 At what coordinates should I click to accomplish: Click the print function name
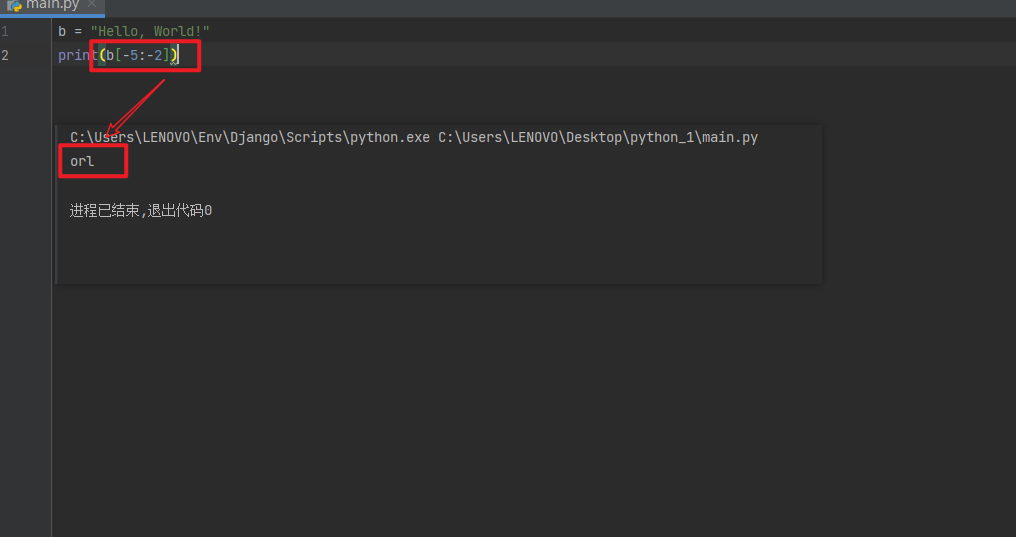pyautogui.click(x=77, y=55)
